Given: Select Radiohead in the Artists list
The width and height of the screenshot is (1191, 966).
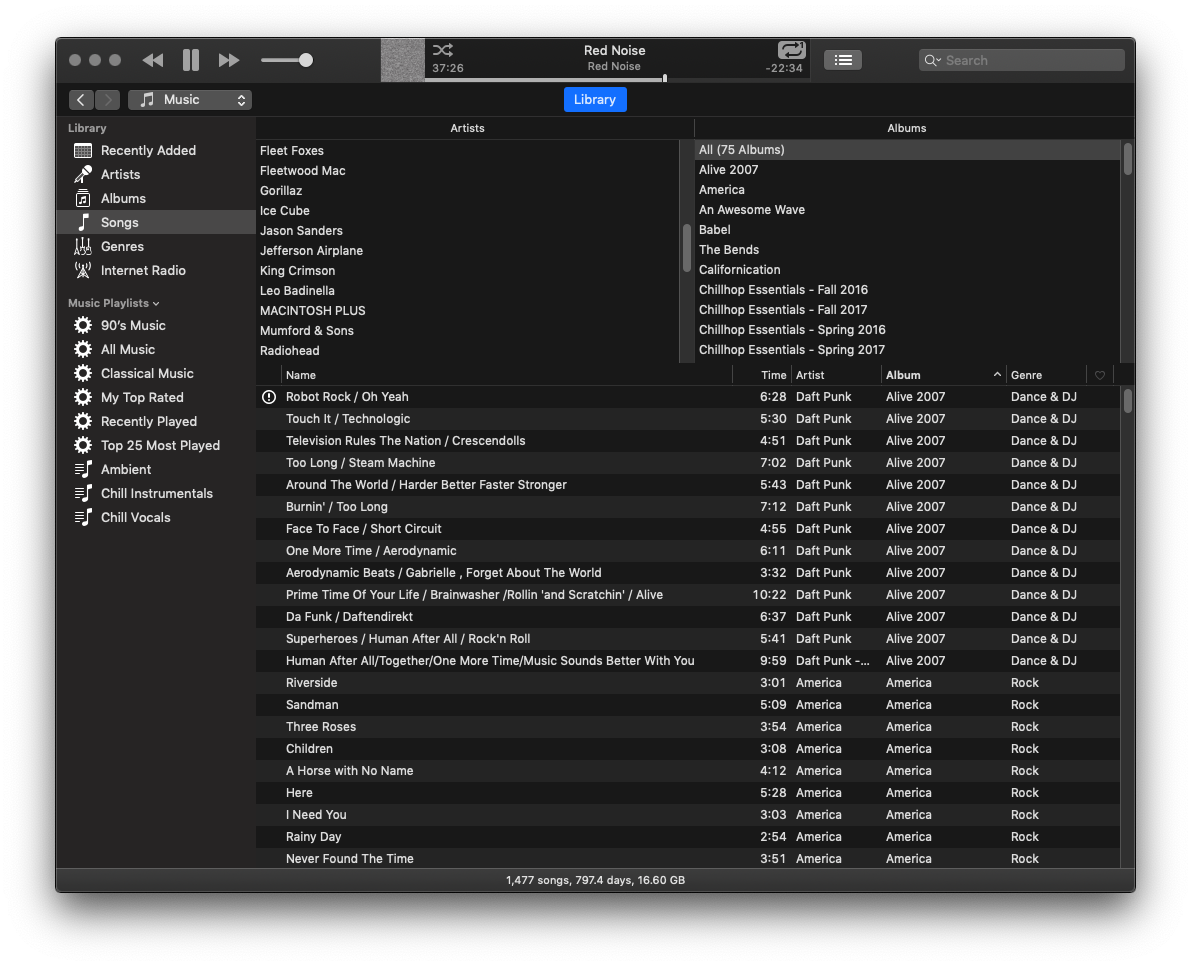Looking at the screenshot, I should tap(467, 351).
